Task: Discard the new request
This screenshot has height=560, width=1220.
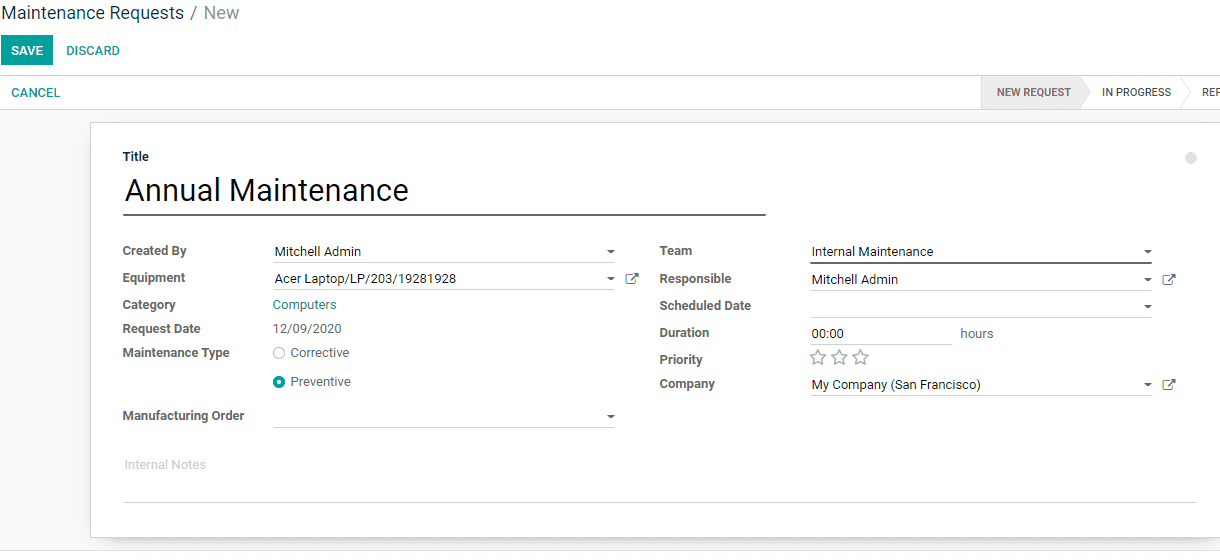Action: [93, 50]
